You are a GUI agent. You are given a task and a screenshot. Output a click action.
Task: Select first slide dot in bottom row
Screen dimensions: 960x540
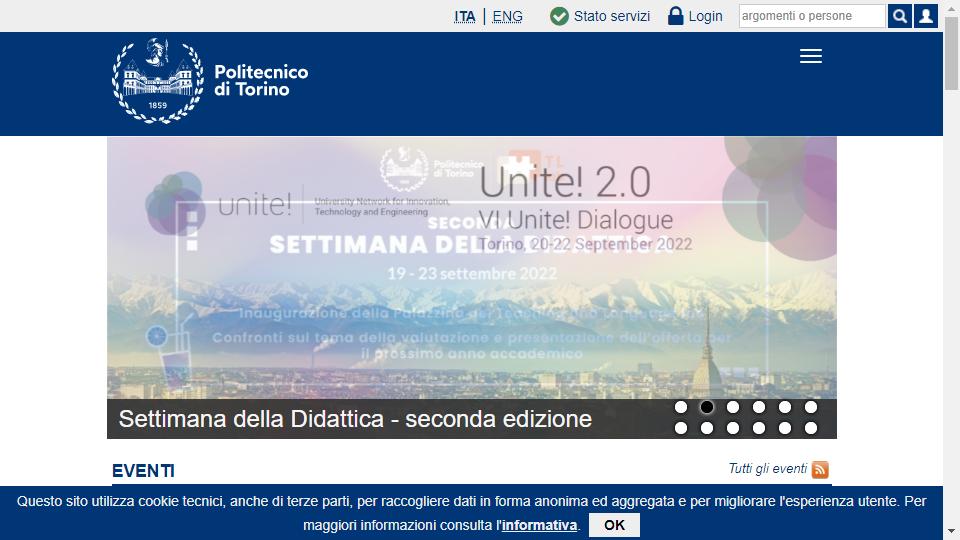coord(681,428)
